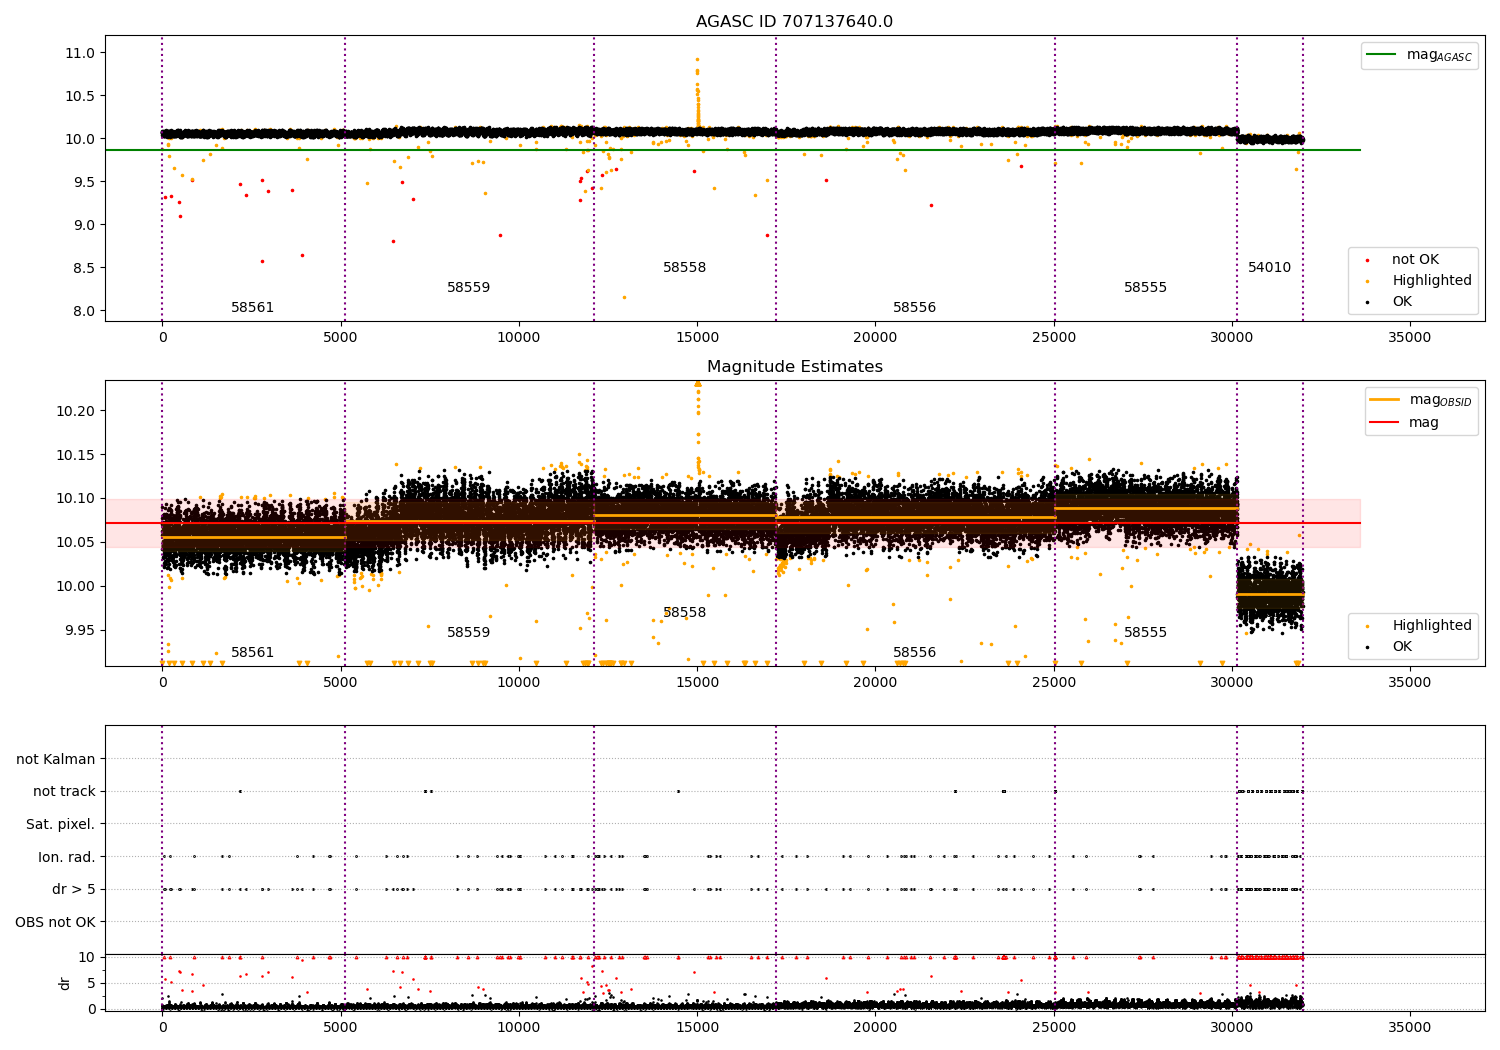This screenshot has width=1500, height=1050.
Task: Click the 8.5 tick on top y-axis
Action: (83, 268)
